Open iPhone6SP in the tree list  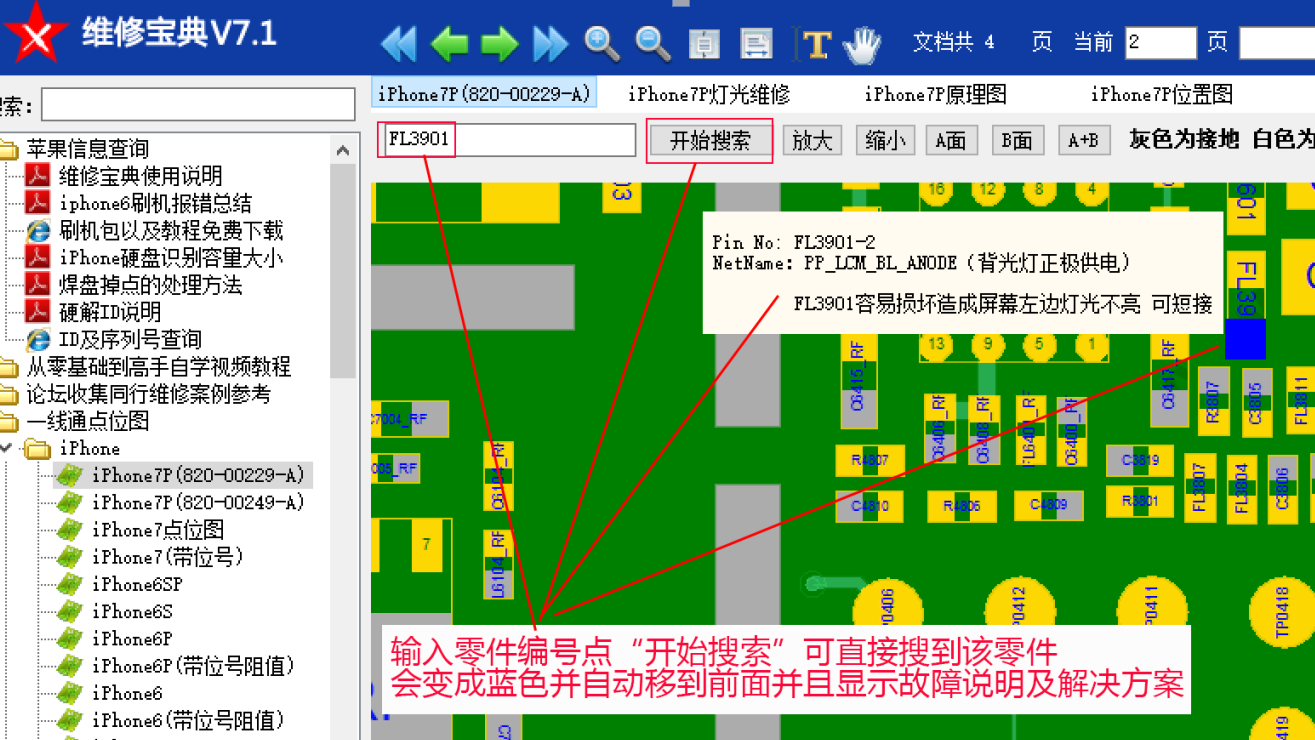coord(137,584)
